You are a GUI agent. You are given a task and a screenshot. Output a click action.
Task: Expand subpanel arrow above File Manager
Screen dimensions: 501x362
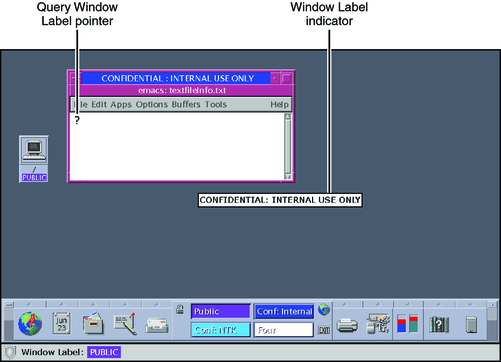click(93, 304)
